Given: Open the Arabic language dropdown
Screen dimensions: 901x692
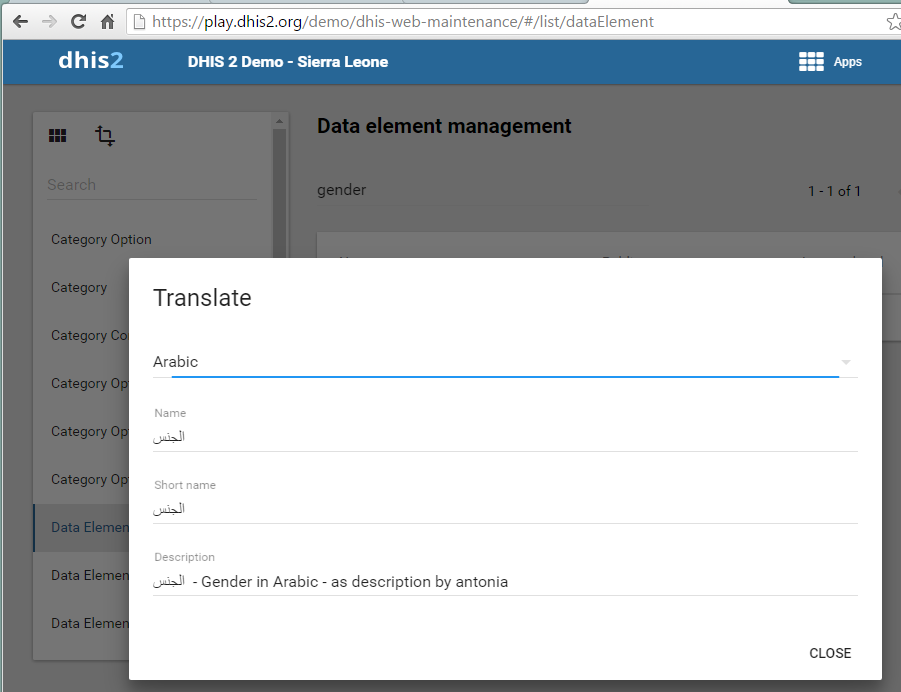Looking at the screenshot, I should [x=495, y=362].
